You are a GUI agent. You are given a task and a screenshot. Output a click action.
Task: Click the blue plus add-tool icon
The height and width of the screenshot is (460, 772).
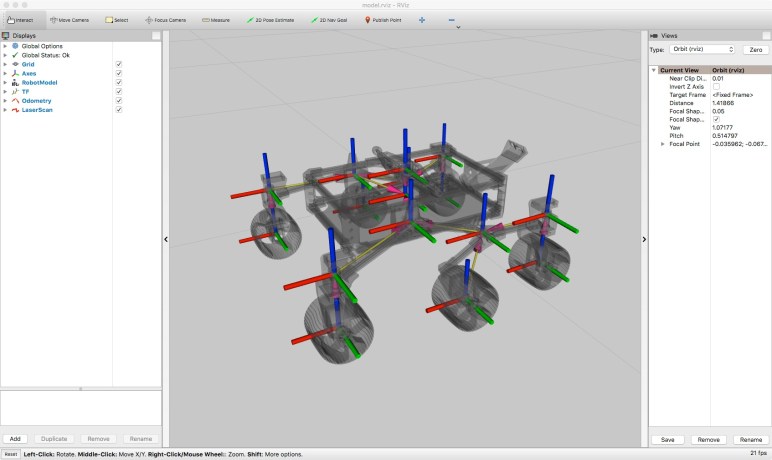(421, 19)
